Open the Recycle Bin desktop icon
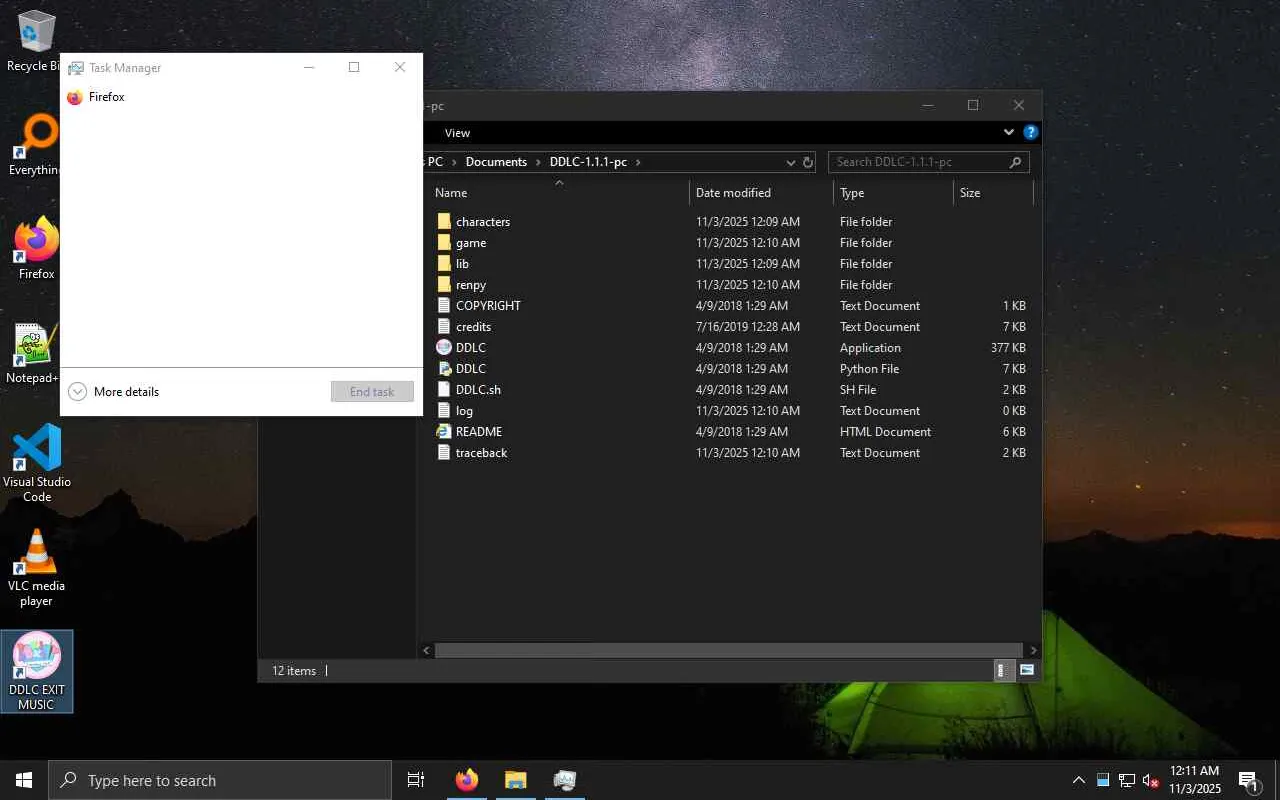The height and width of the screenshot is (800, 1280). click(x=36, y=40)
